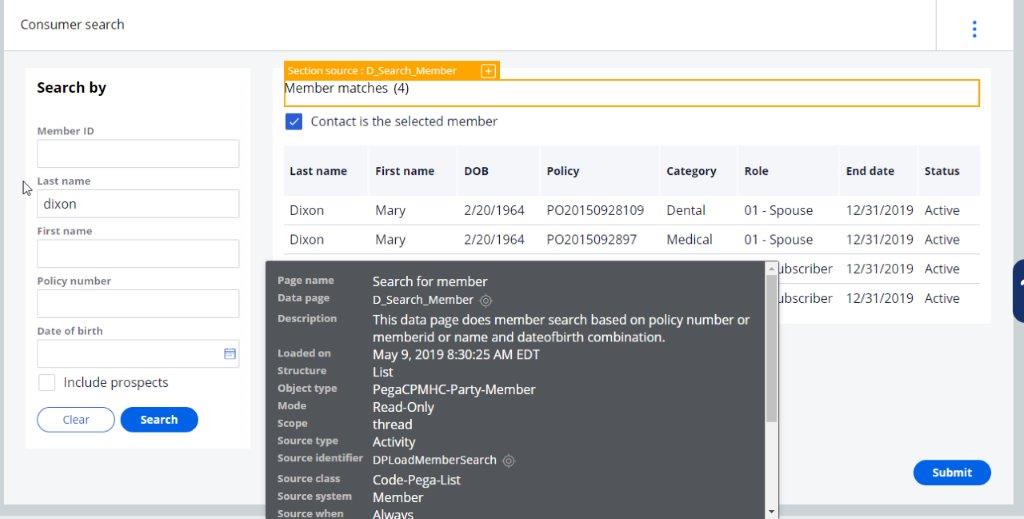The width and height of the screenshot is (1024, 519).
Task: Click the Section source D_Search_Member label
Action: (x=372, y=71)
